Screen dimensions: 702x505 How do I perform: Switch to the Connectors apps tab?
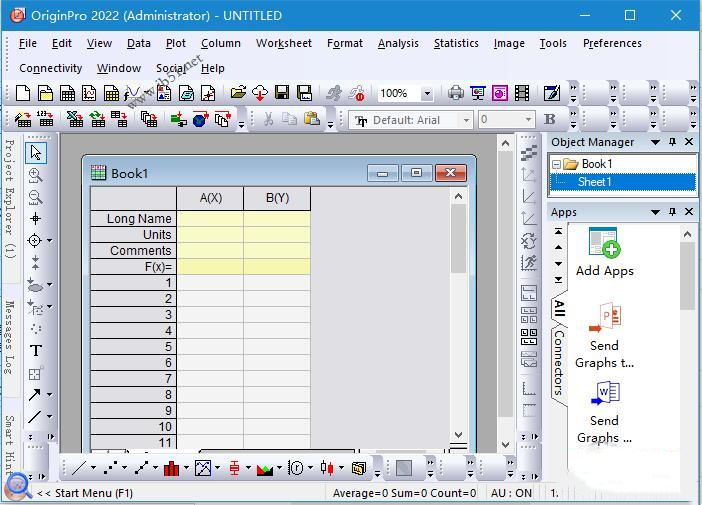click(559, 363)
